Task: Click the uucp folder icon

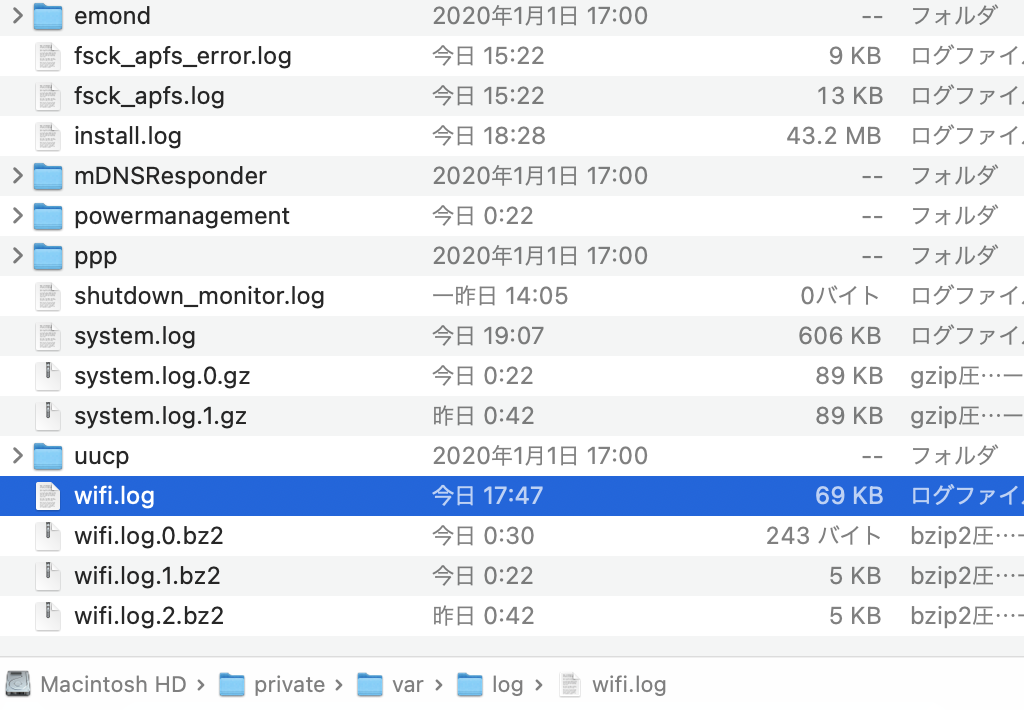Action: click(48, 456)
